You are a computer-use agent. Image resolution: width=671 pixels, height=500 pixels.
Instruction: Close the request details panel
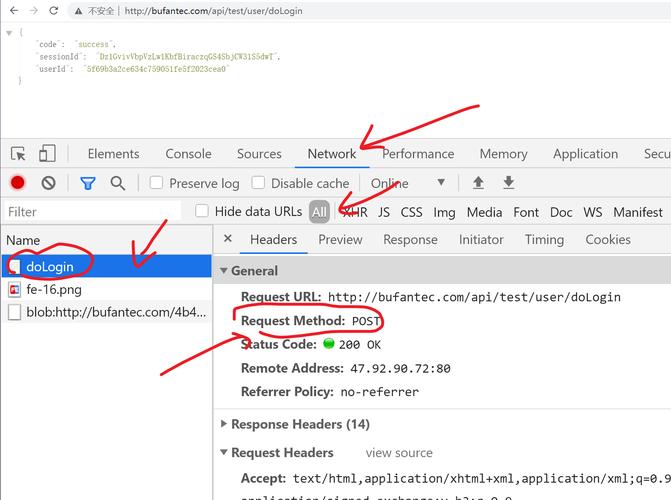tap(228, 238)
